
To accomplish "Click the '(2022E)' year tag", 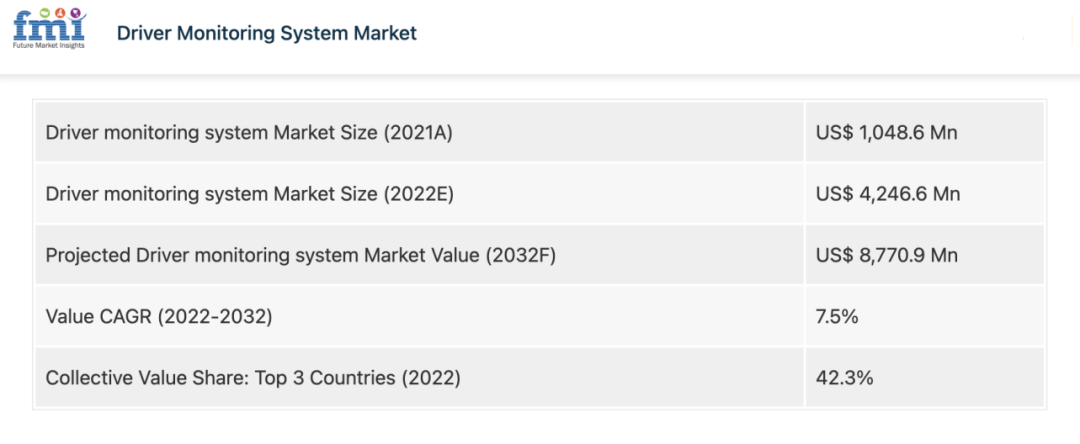I will [418, 194].
